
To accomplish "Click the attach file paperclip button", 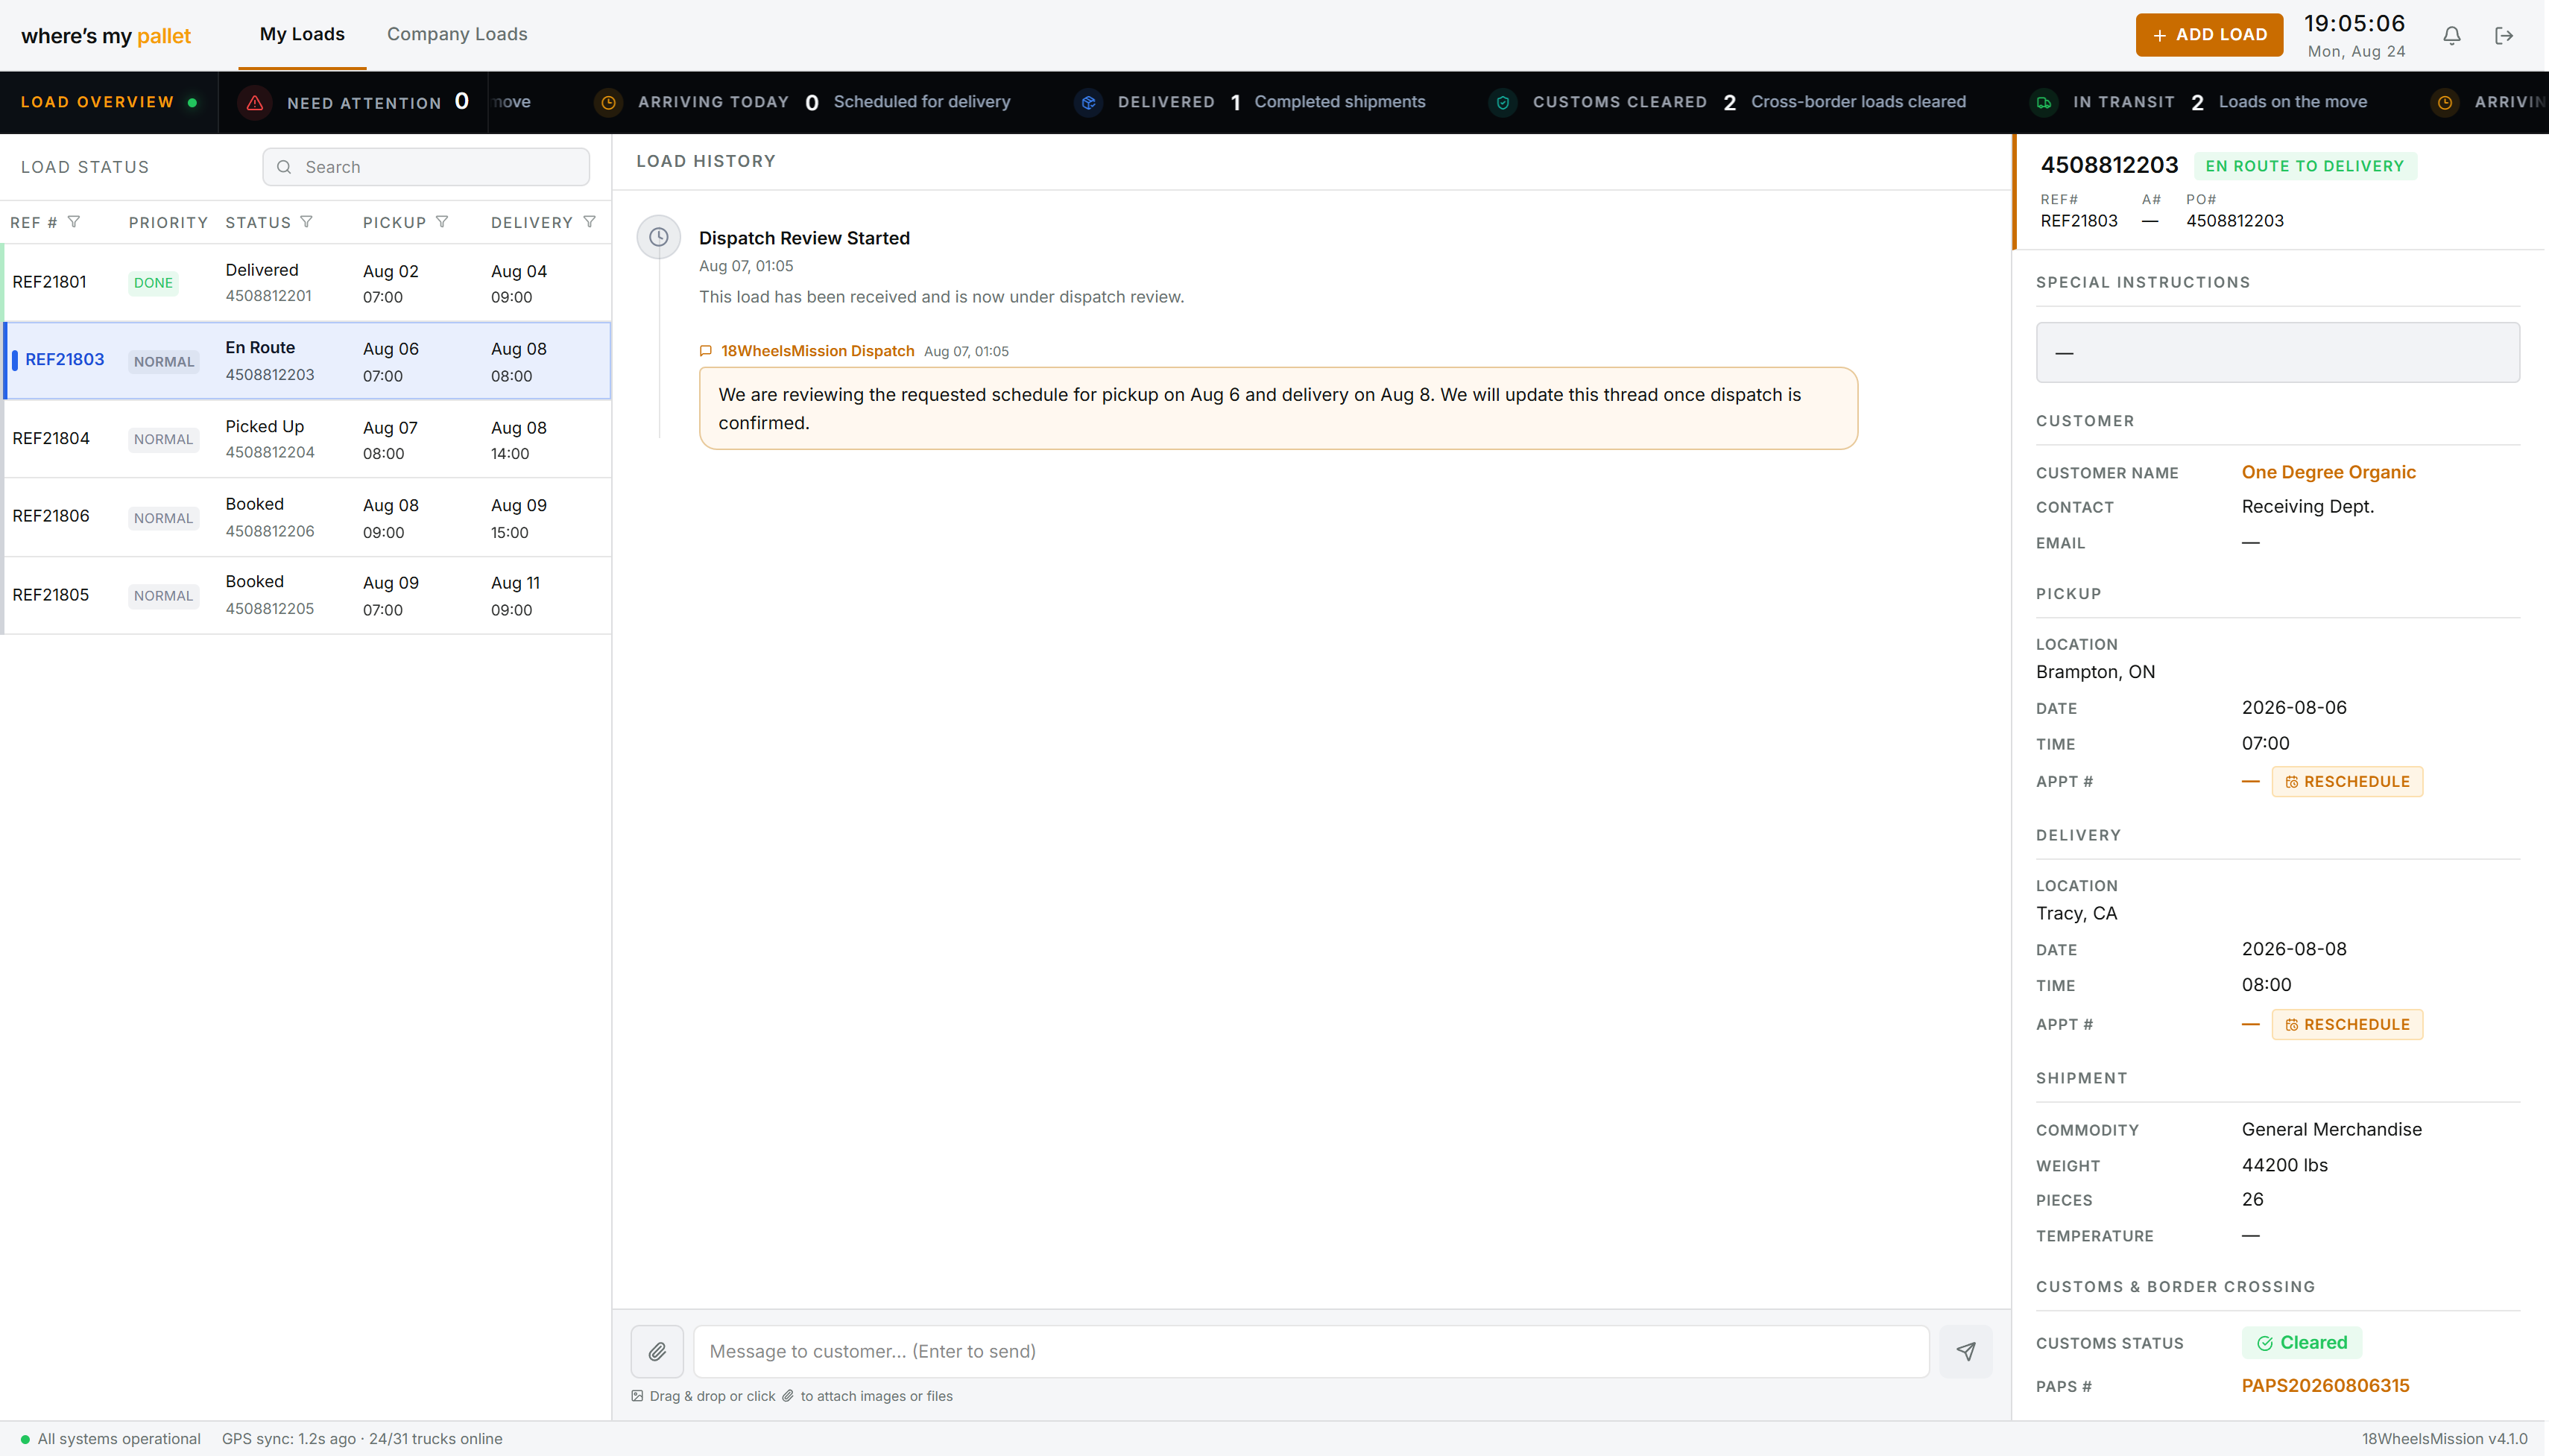I will (657, 1352).
